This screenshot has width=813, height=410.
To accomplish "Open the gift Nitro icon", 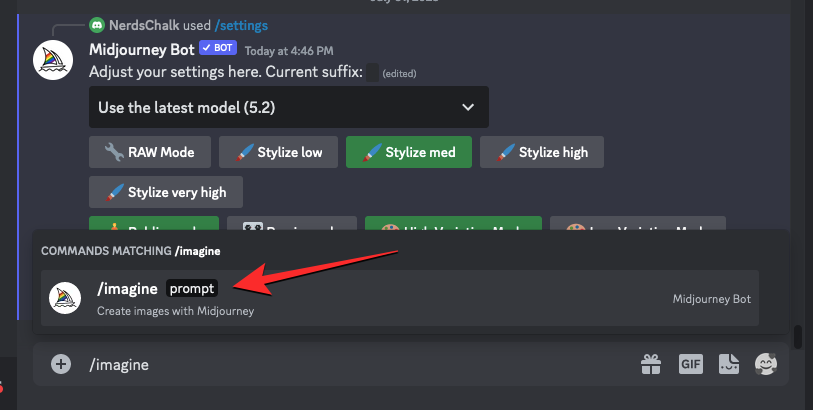I will 651,364.
